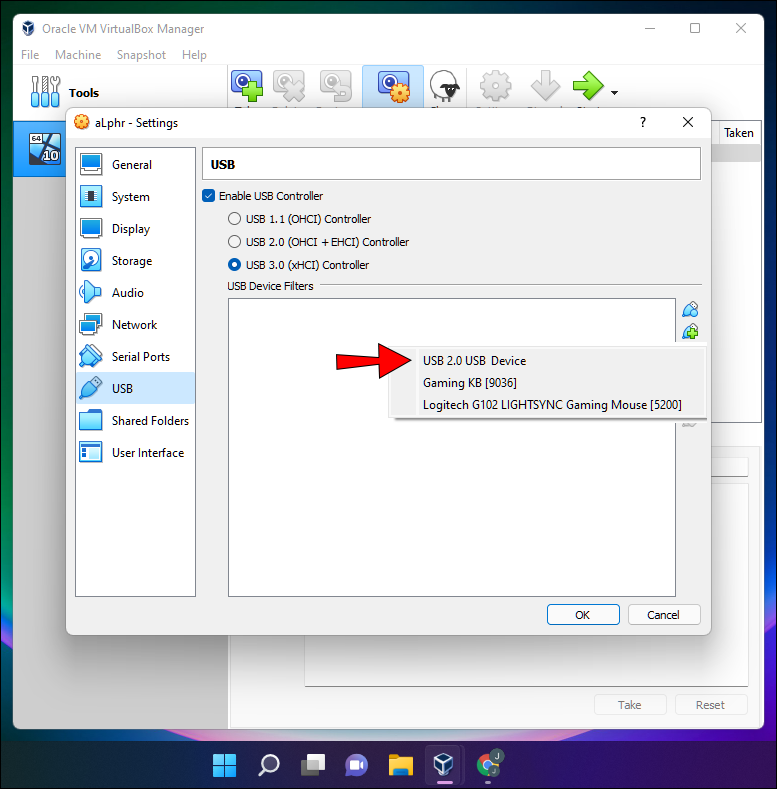
Task: Select USB 3.0 (xHCI) Controller radio
Action: [x=234, y=265]
